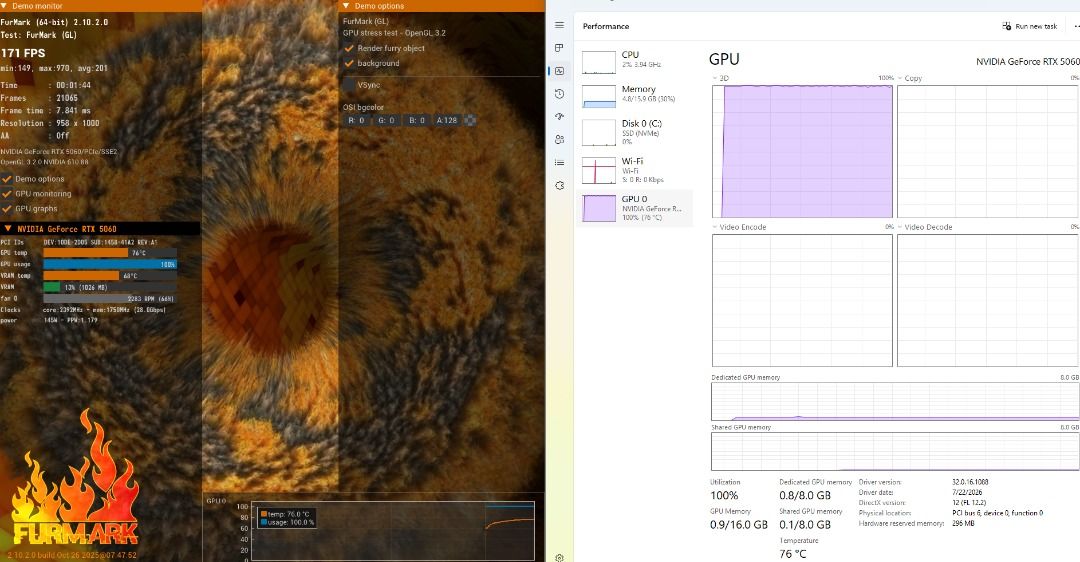Open the 3D engine graph dropdown

[715, 79]
